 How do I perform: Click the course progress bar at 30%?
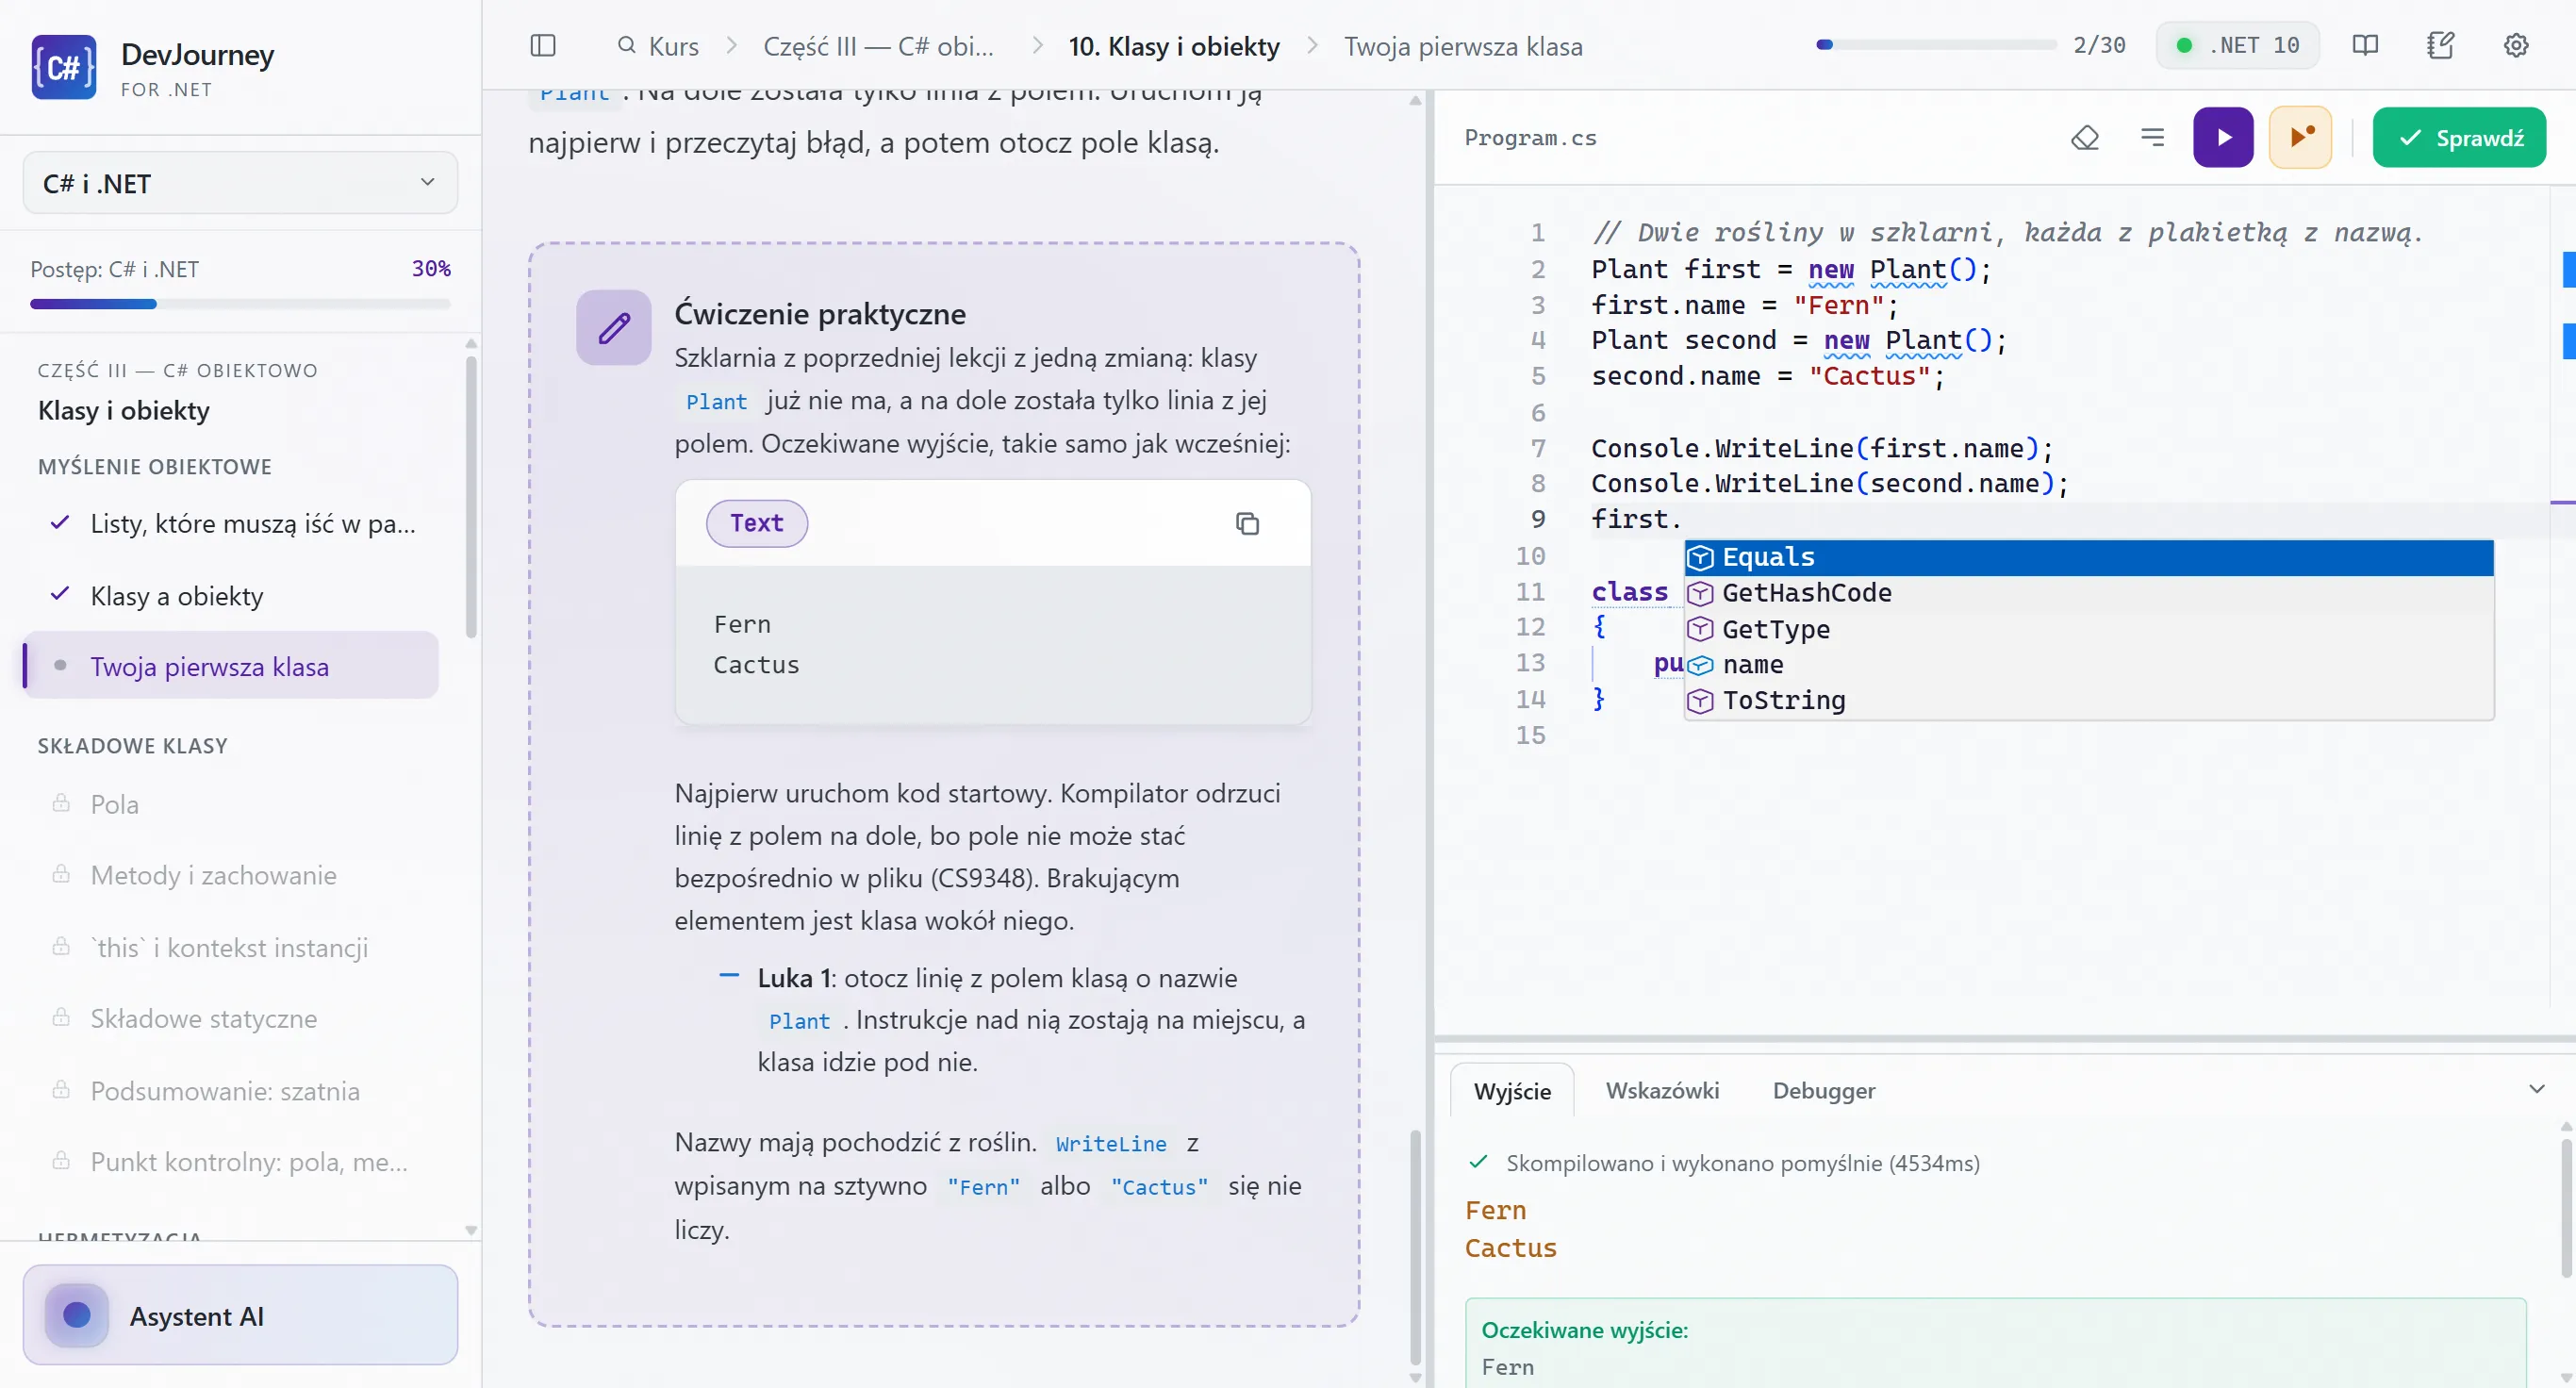pos(240,304)
